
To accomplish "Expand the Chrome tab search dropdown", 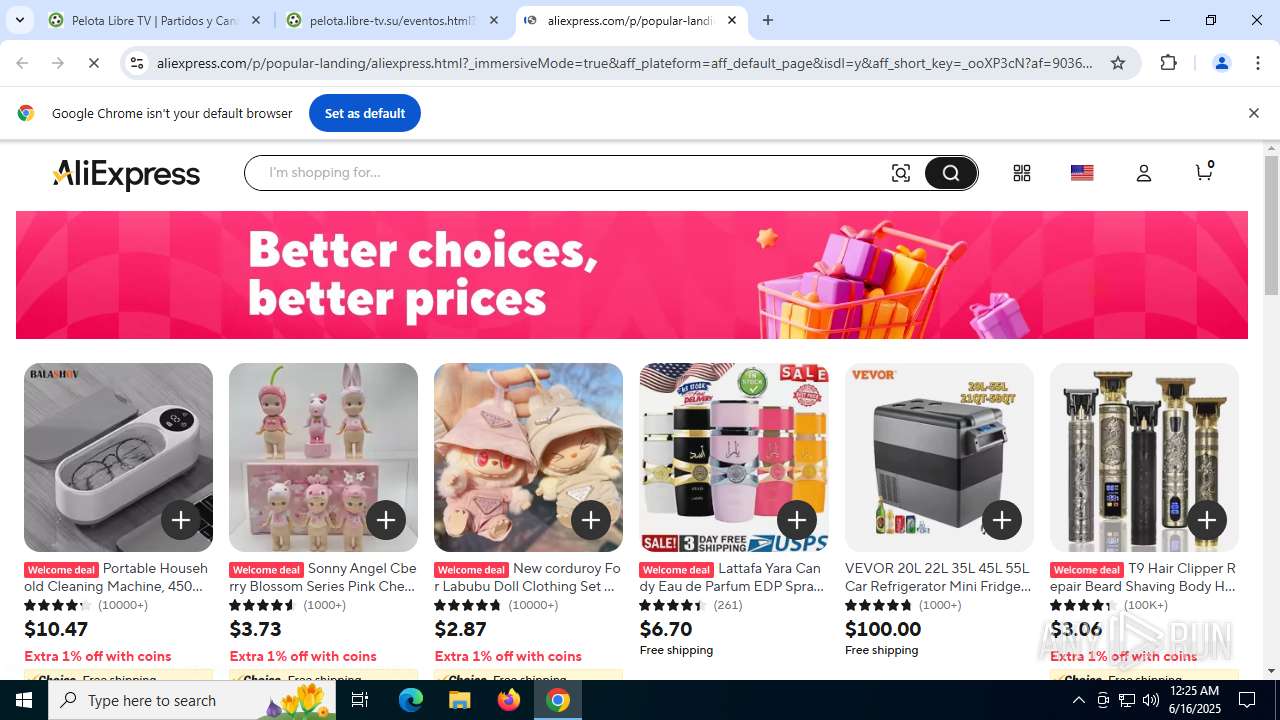I will tap(20, 20).
